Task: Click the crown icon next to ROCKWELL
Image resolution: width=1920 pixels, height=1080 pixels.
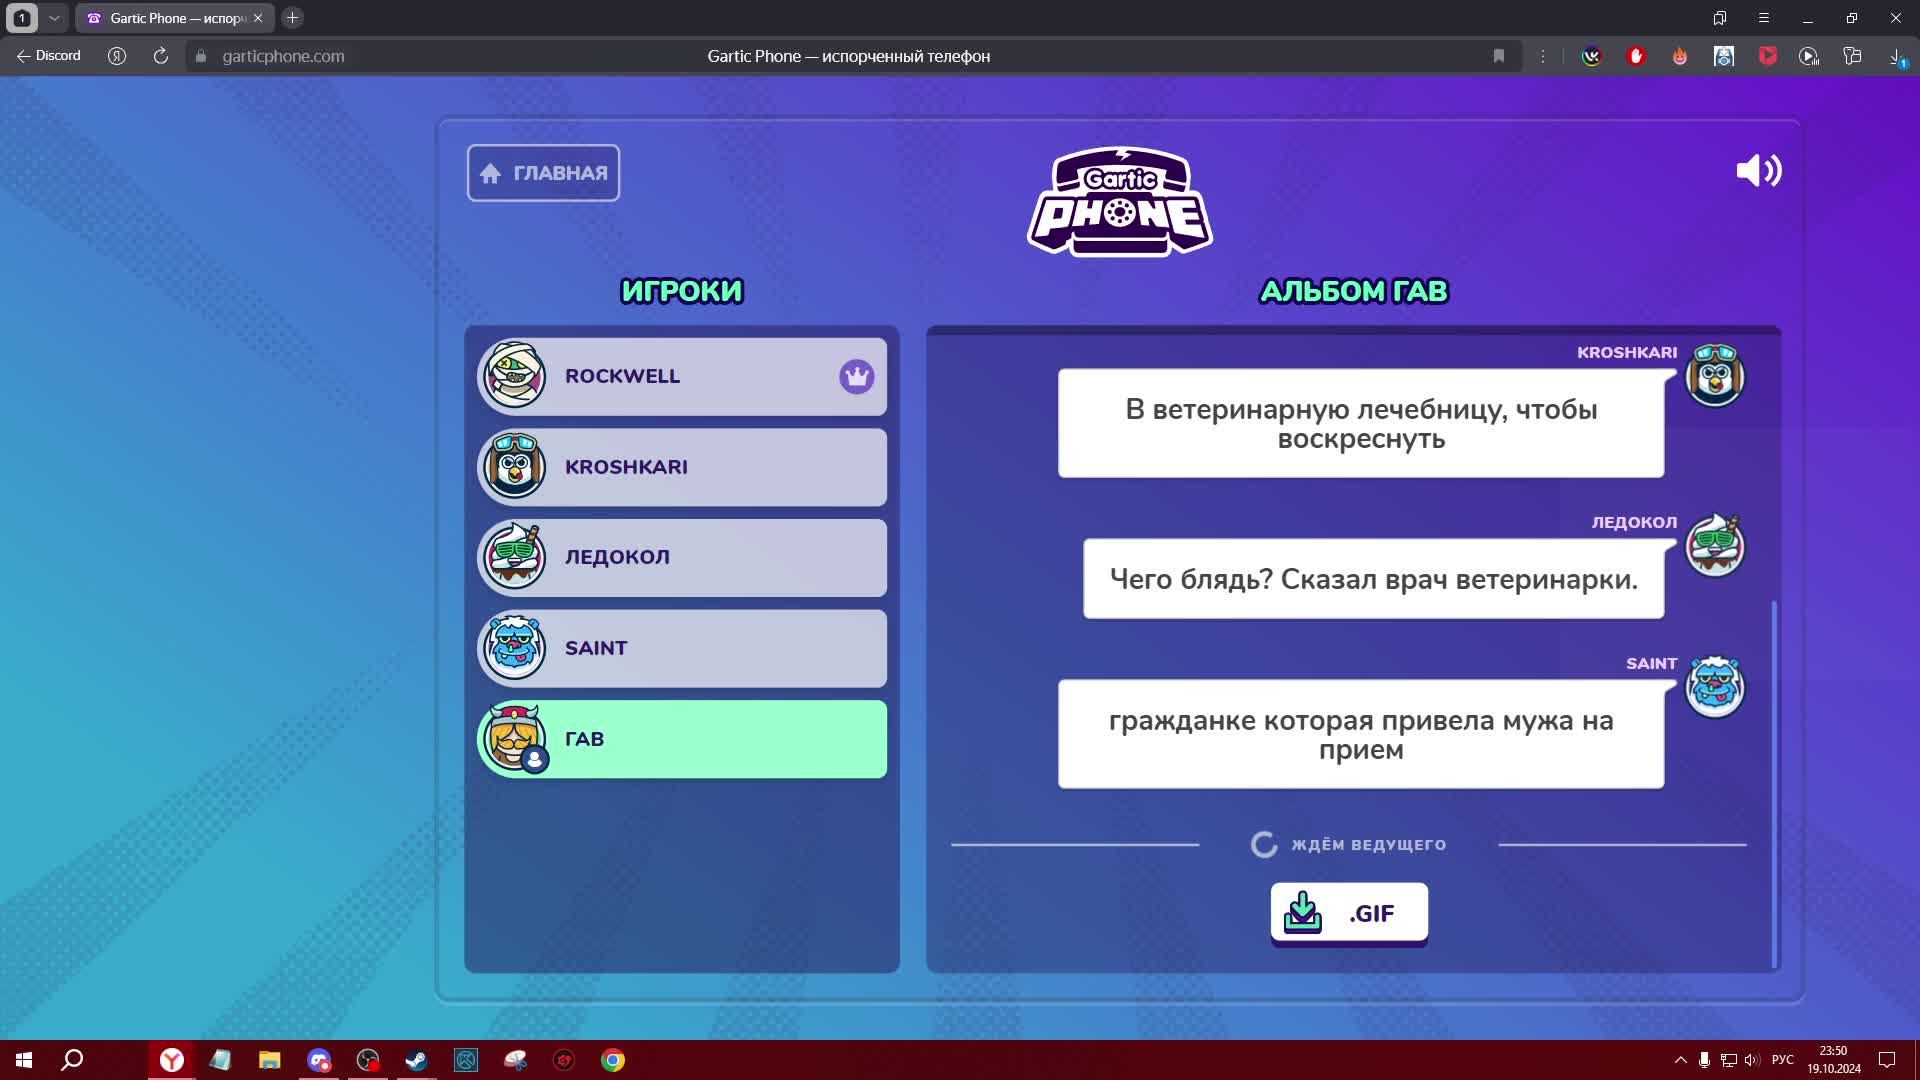Action: [x=856, y=377]
